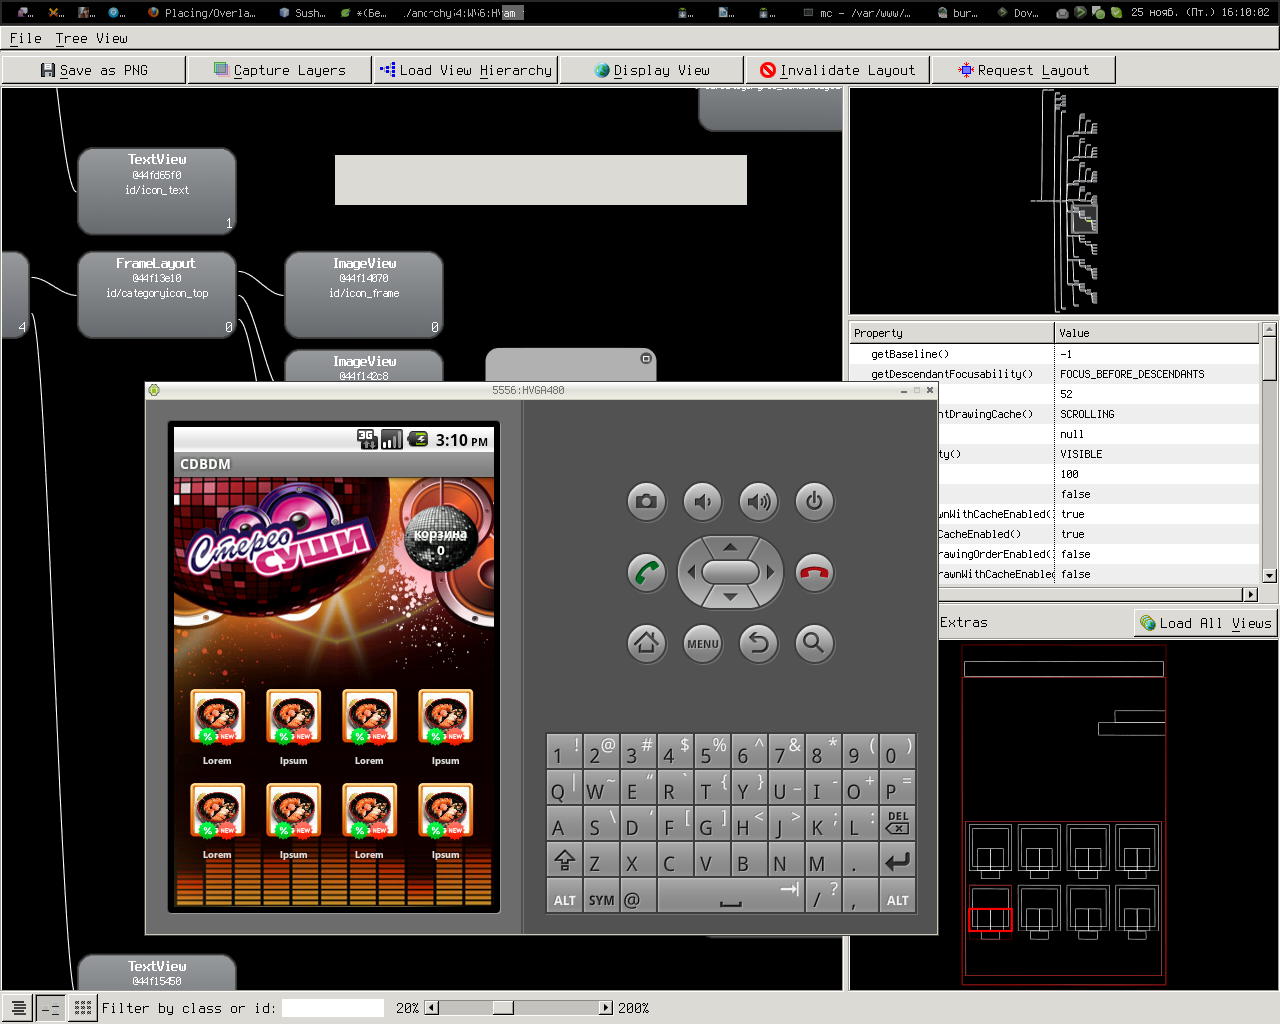1280x1024 pixels.
Task: Click the filter by class or id field
Action: click(x=332, y=1008)
